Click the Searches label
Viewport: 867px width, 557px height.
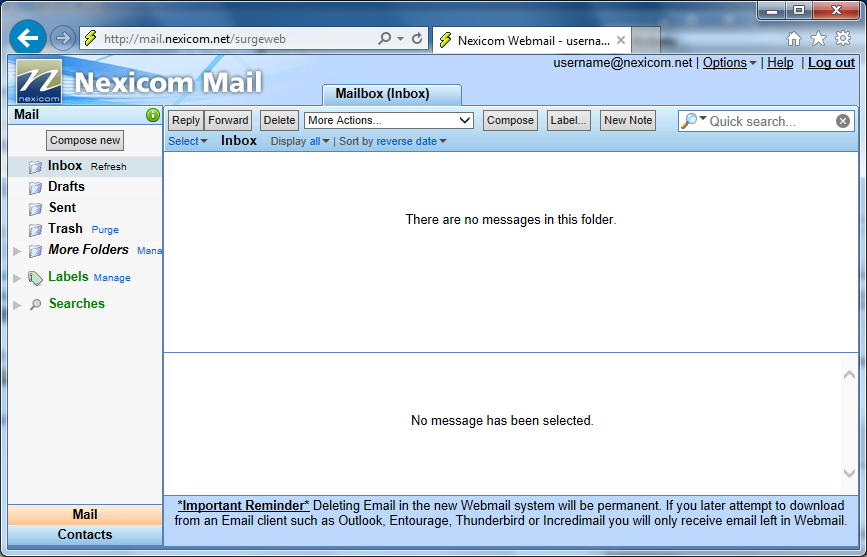pos(77,303)
